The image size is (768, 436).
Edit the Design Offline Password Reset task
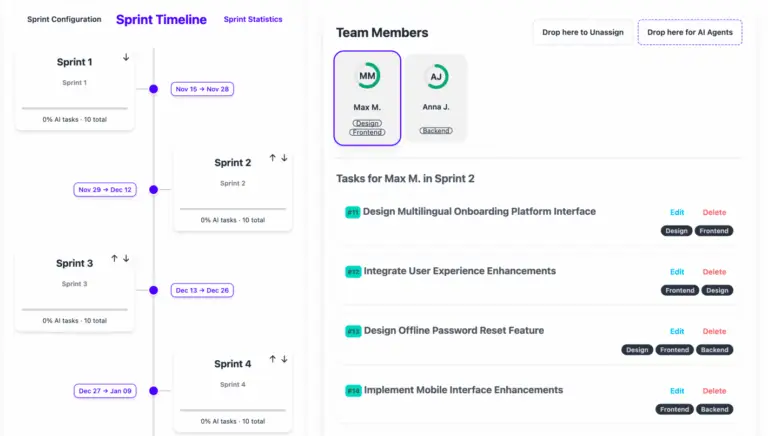point(677,331)
